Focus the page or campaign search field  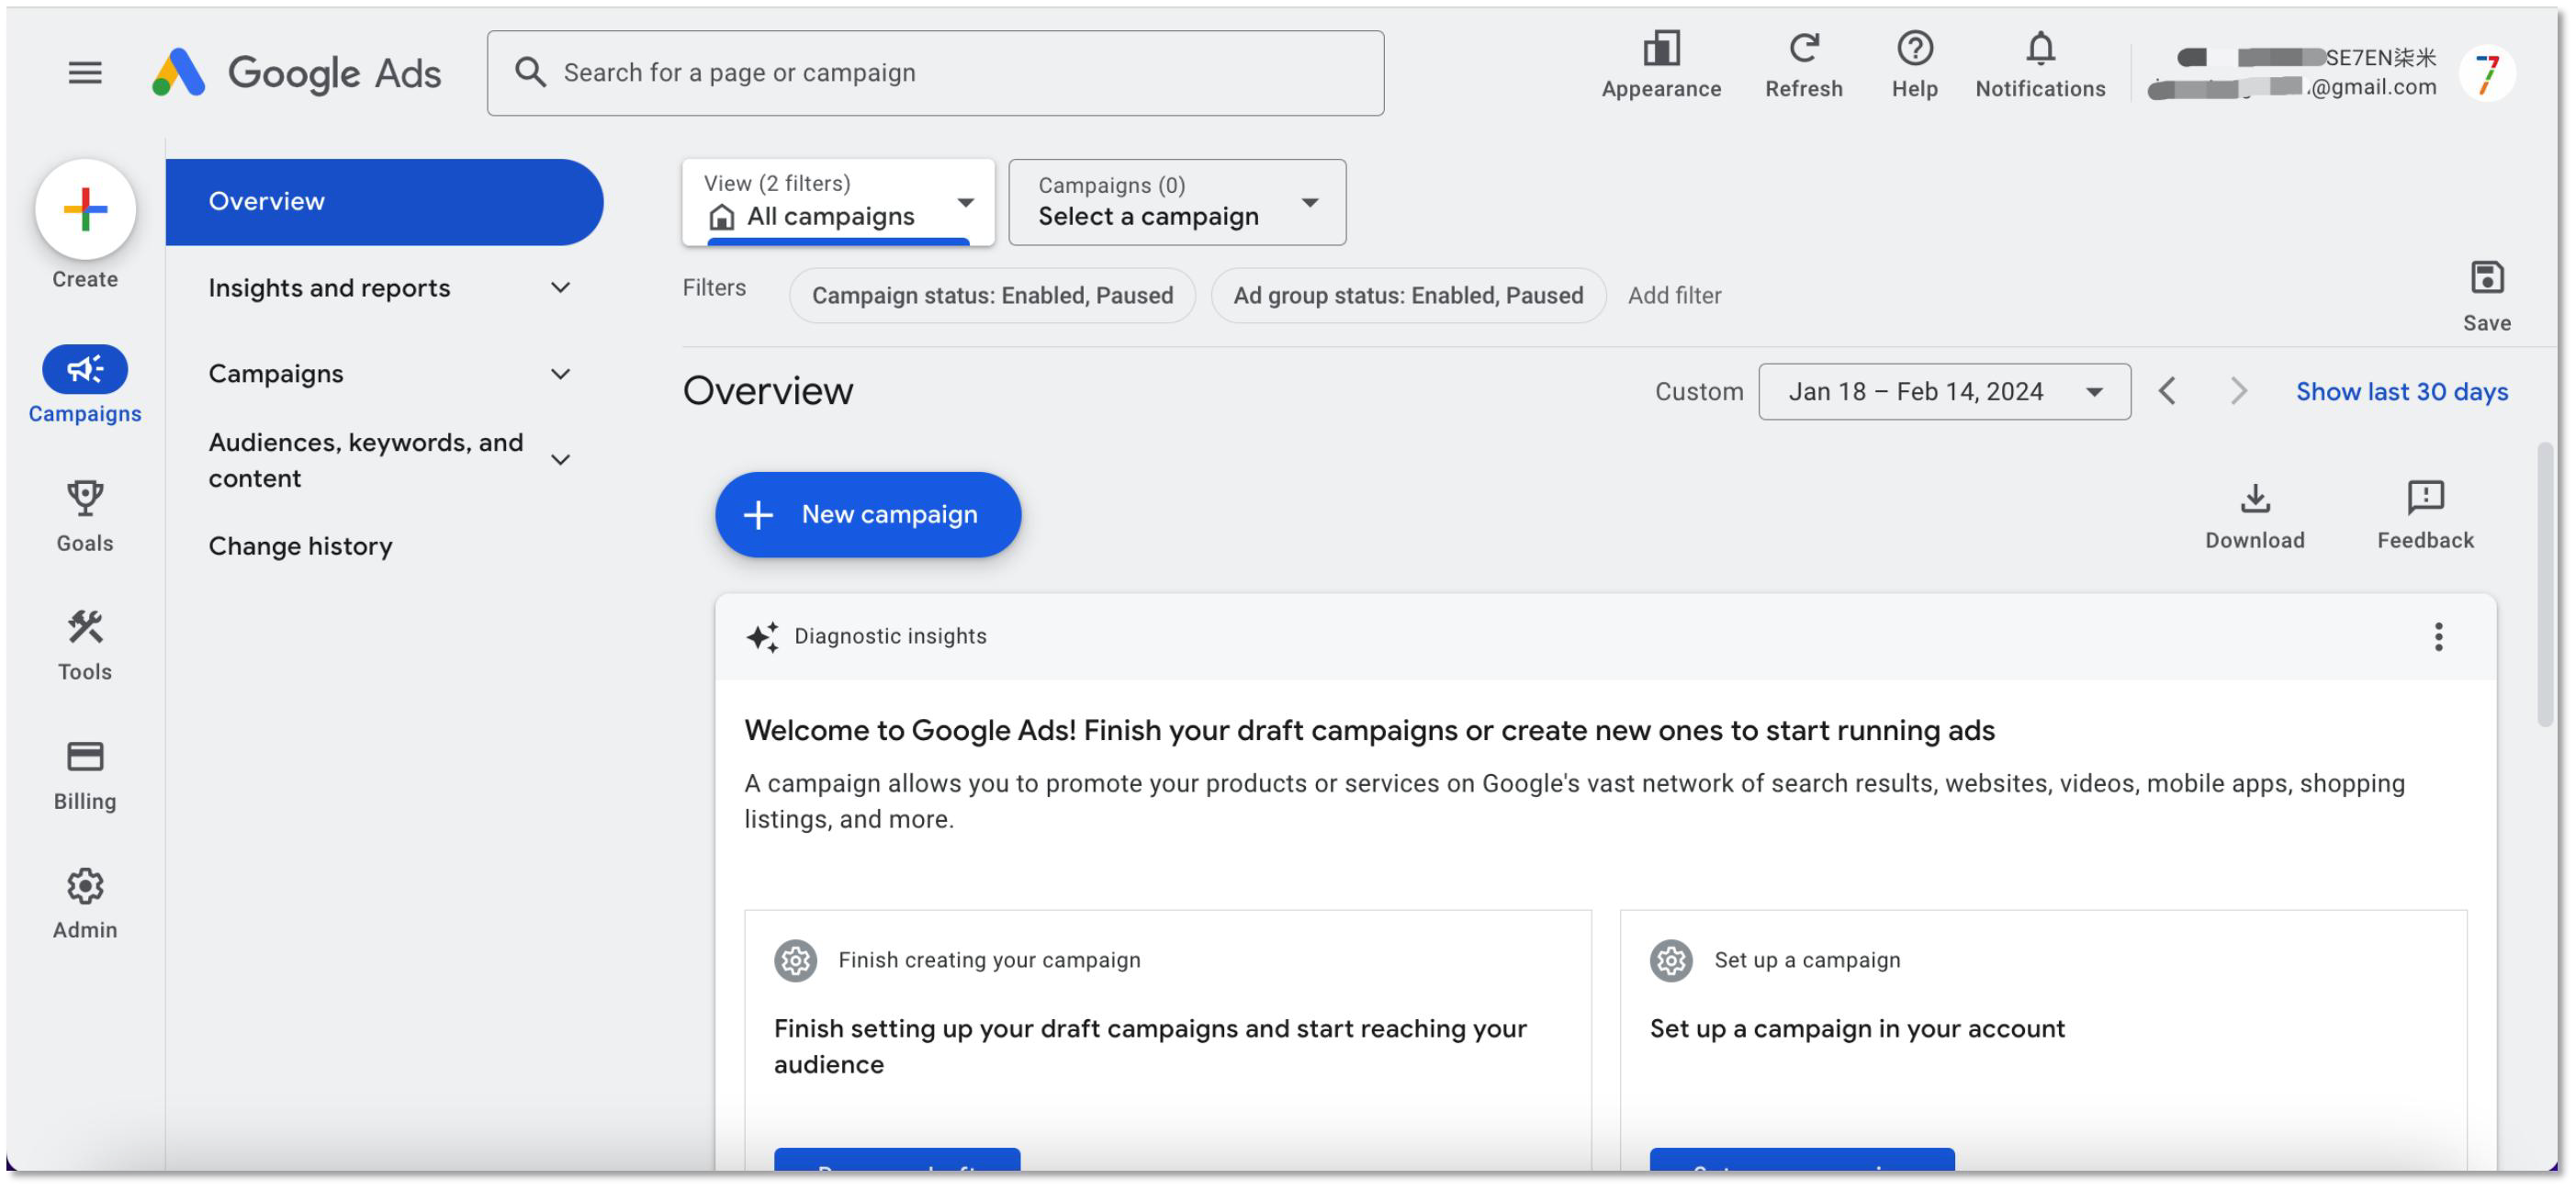click(935, 73)
